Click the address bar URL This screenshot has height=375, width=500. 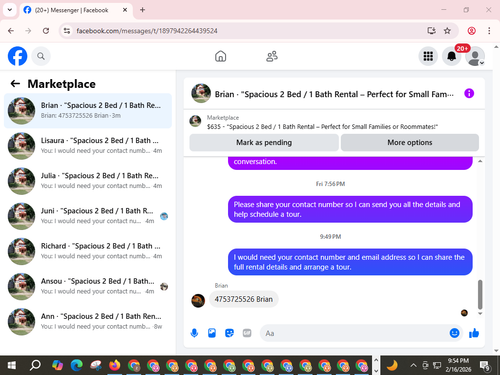click(x=147, y=31)
